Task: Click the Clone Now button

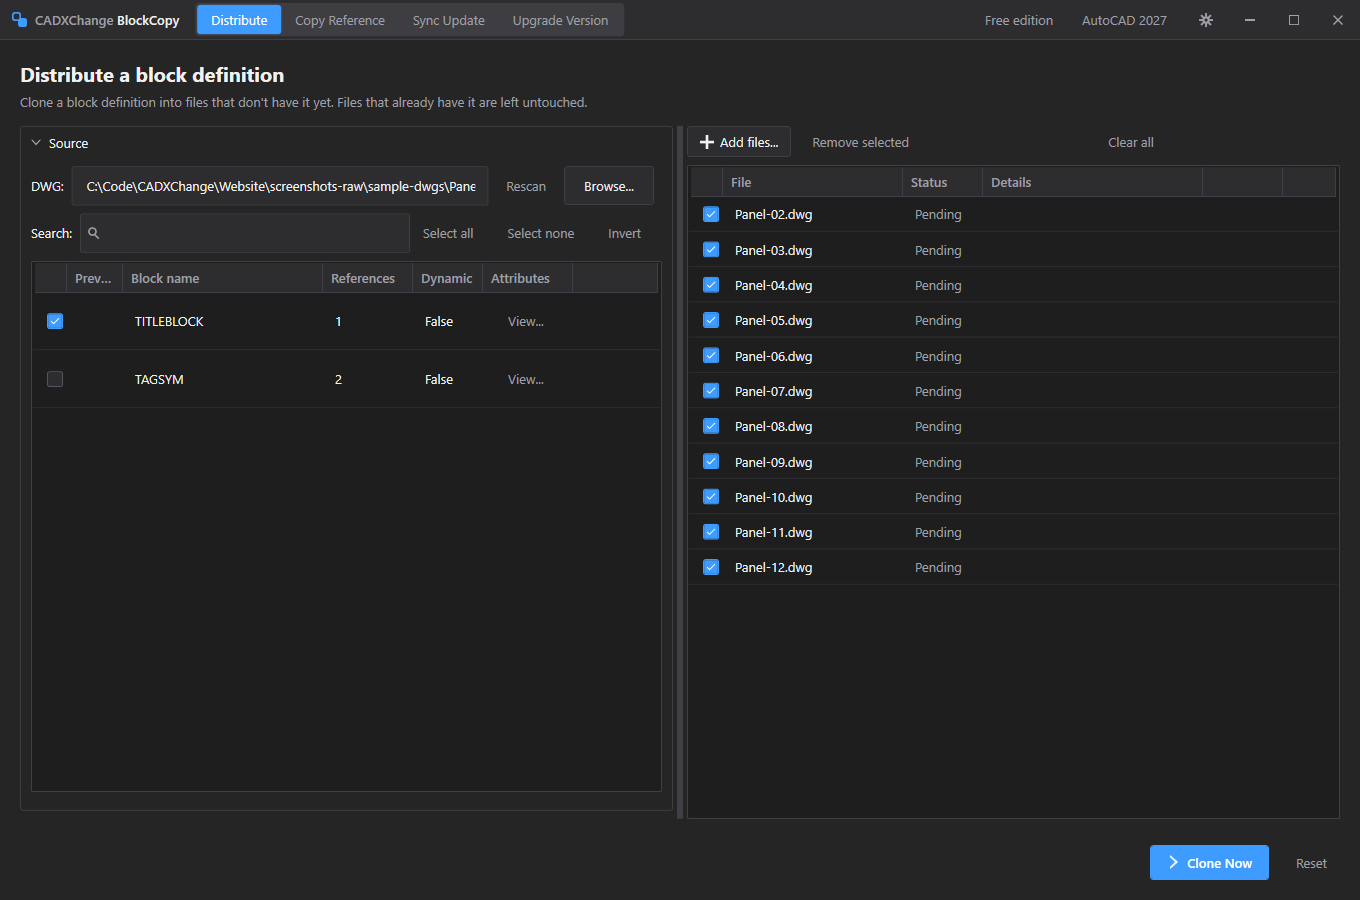Action: [x=1209, y=863]
